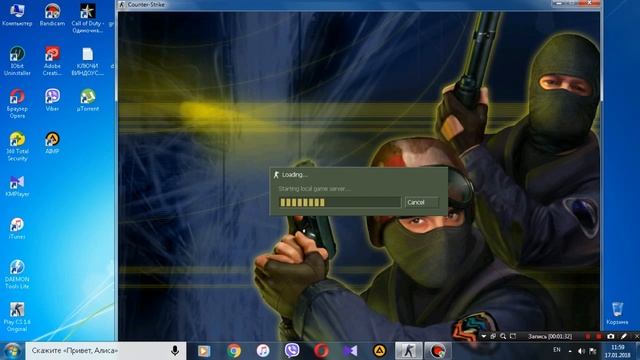Open Viber from the taskbar

(x=292, y=351)
